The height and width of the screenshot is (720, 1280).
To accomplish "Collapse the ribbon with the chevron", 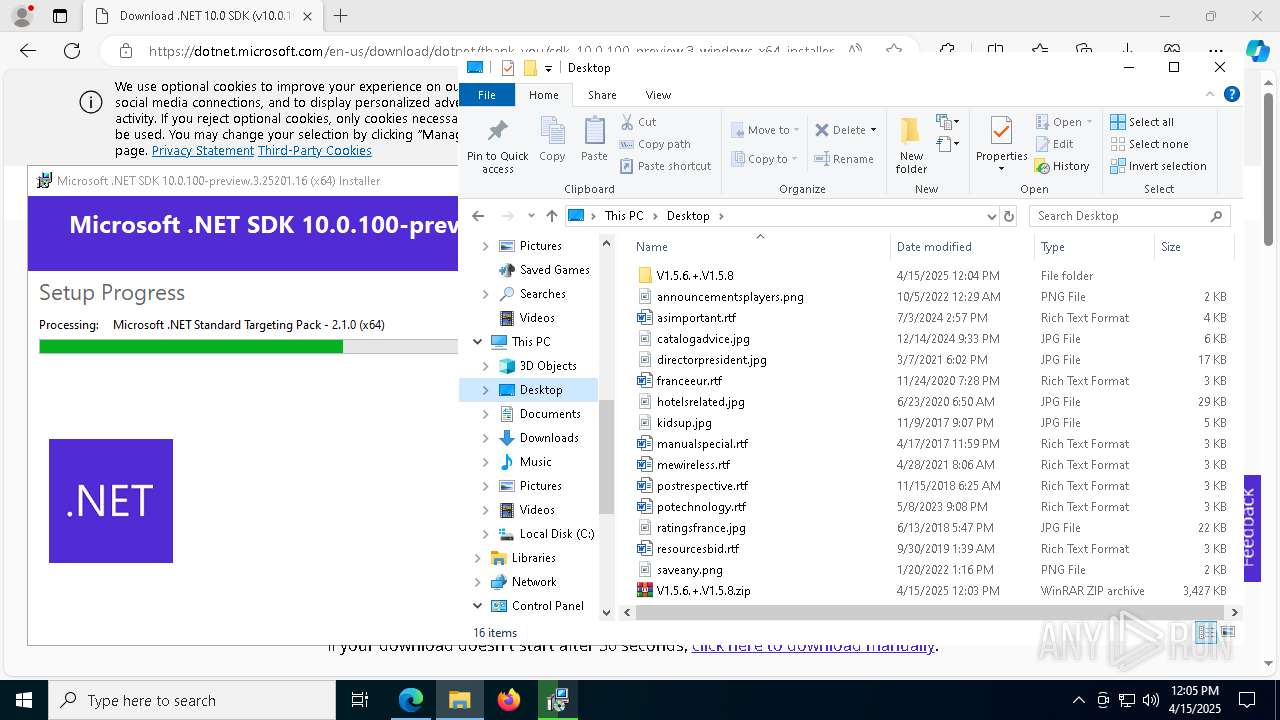I will tap(1212, 94).
